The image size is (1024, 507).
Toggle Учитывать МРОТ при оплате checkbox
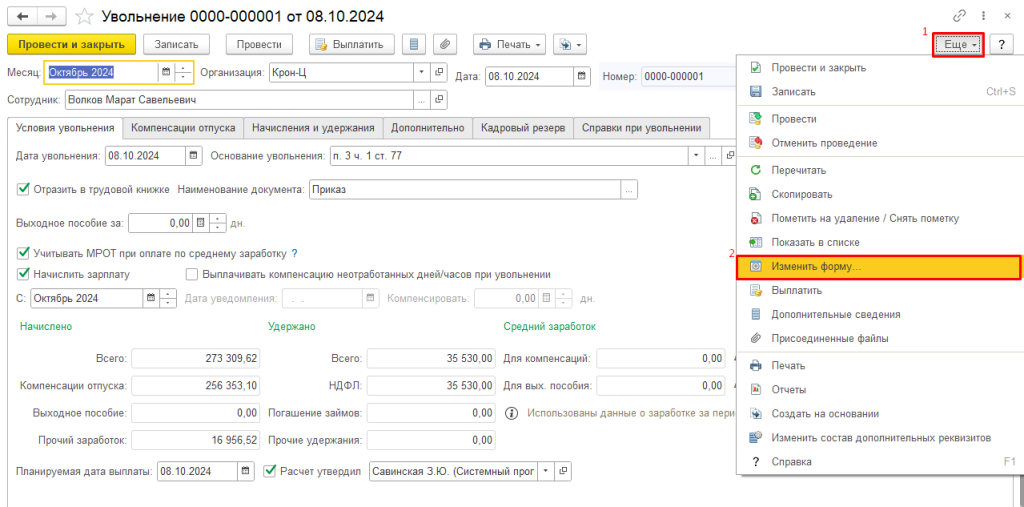tap(23, 253)
